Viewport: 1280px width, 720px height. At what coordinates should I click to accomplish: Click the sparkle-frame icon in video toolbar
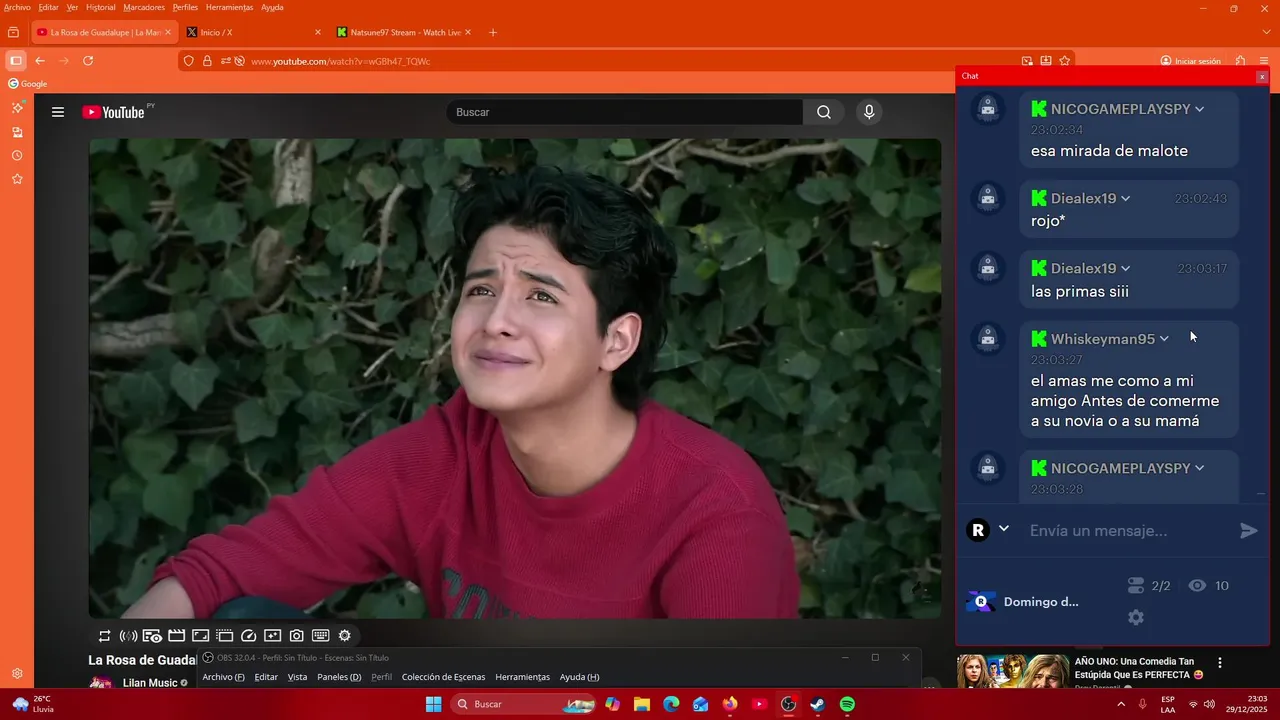272,636
